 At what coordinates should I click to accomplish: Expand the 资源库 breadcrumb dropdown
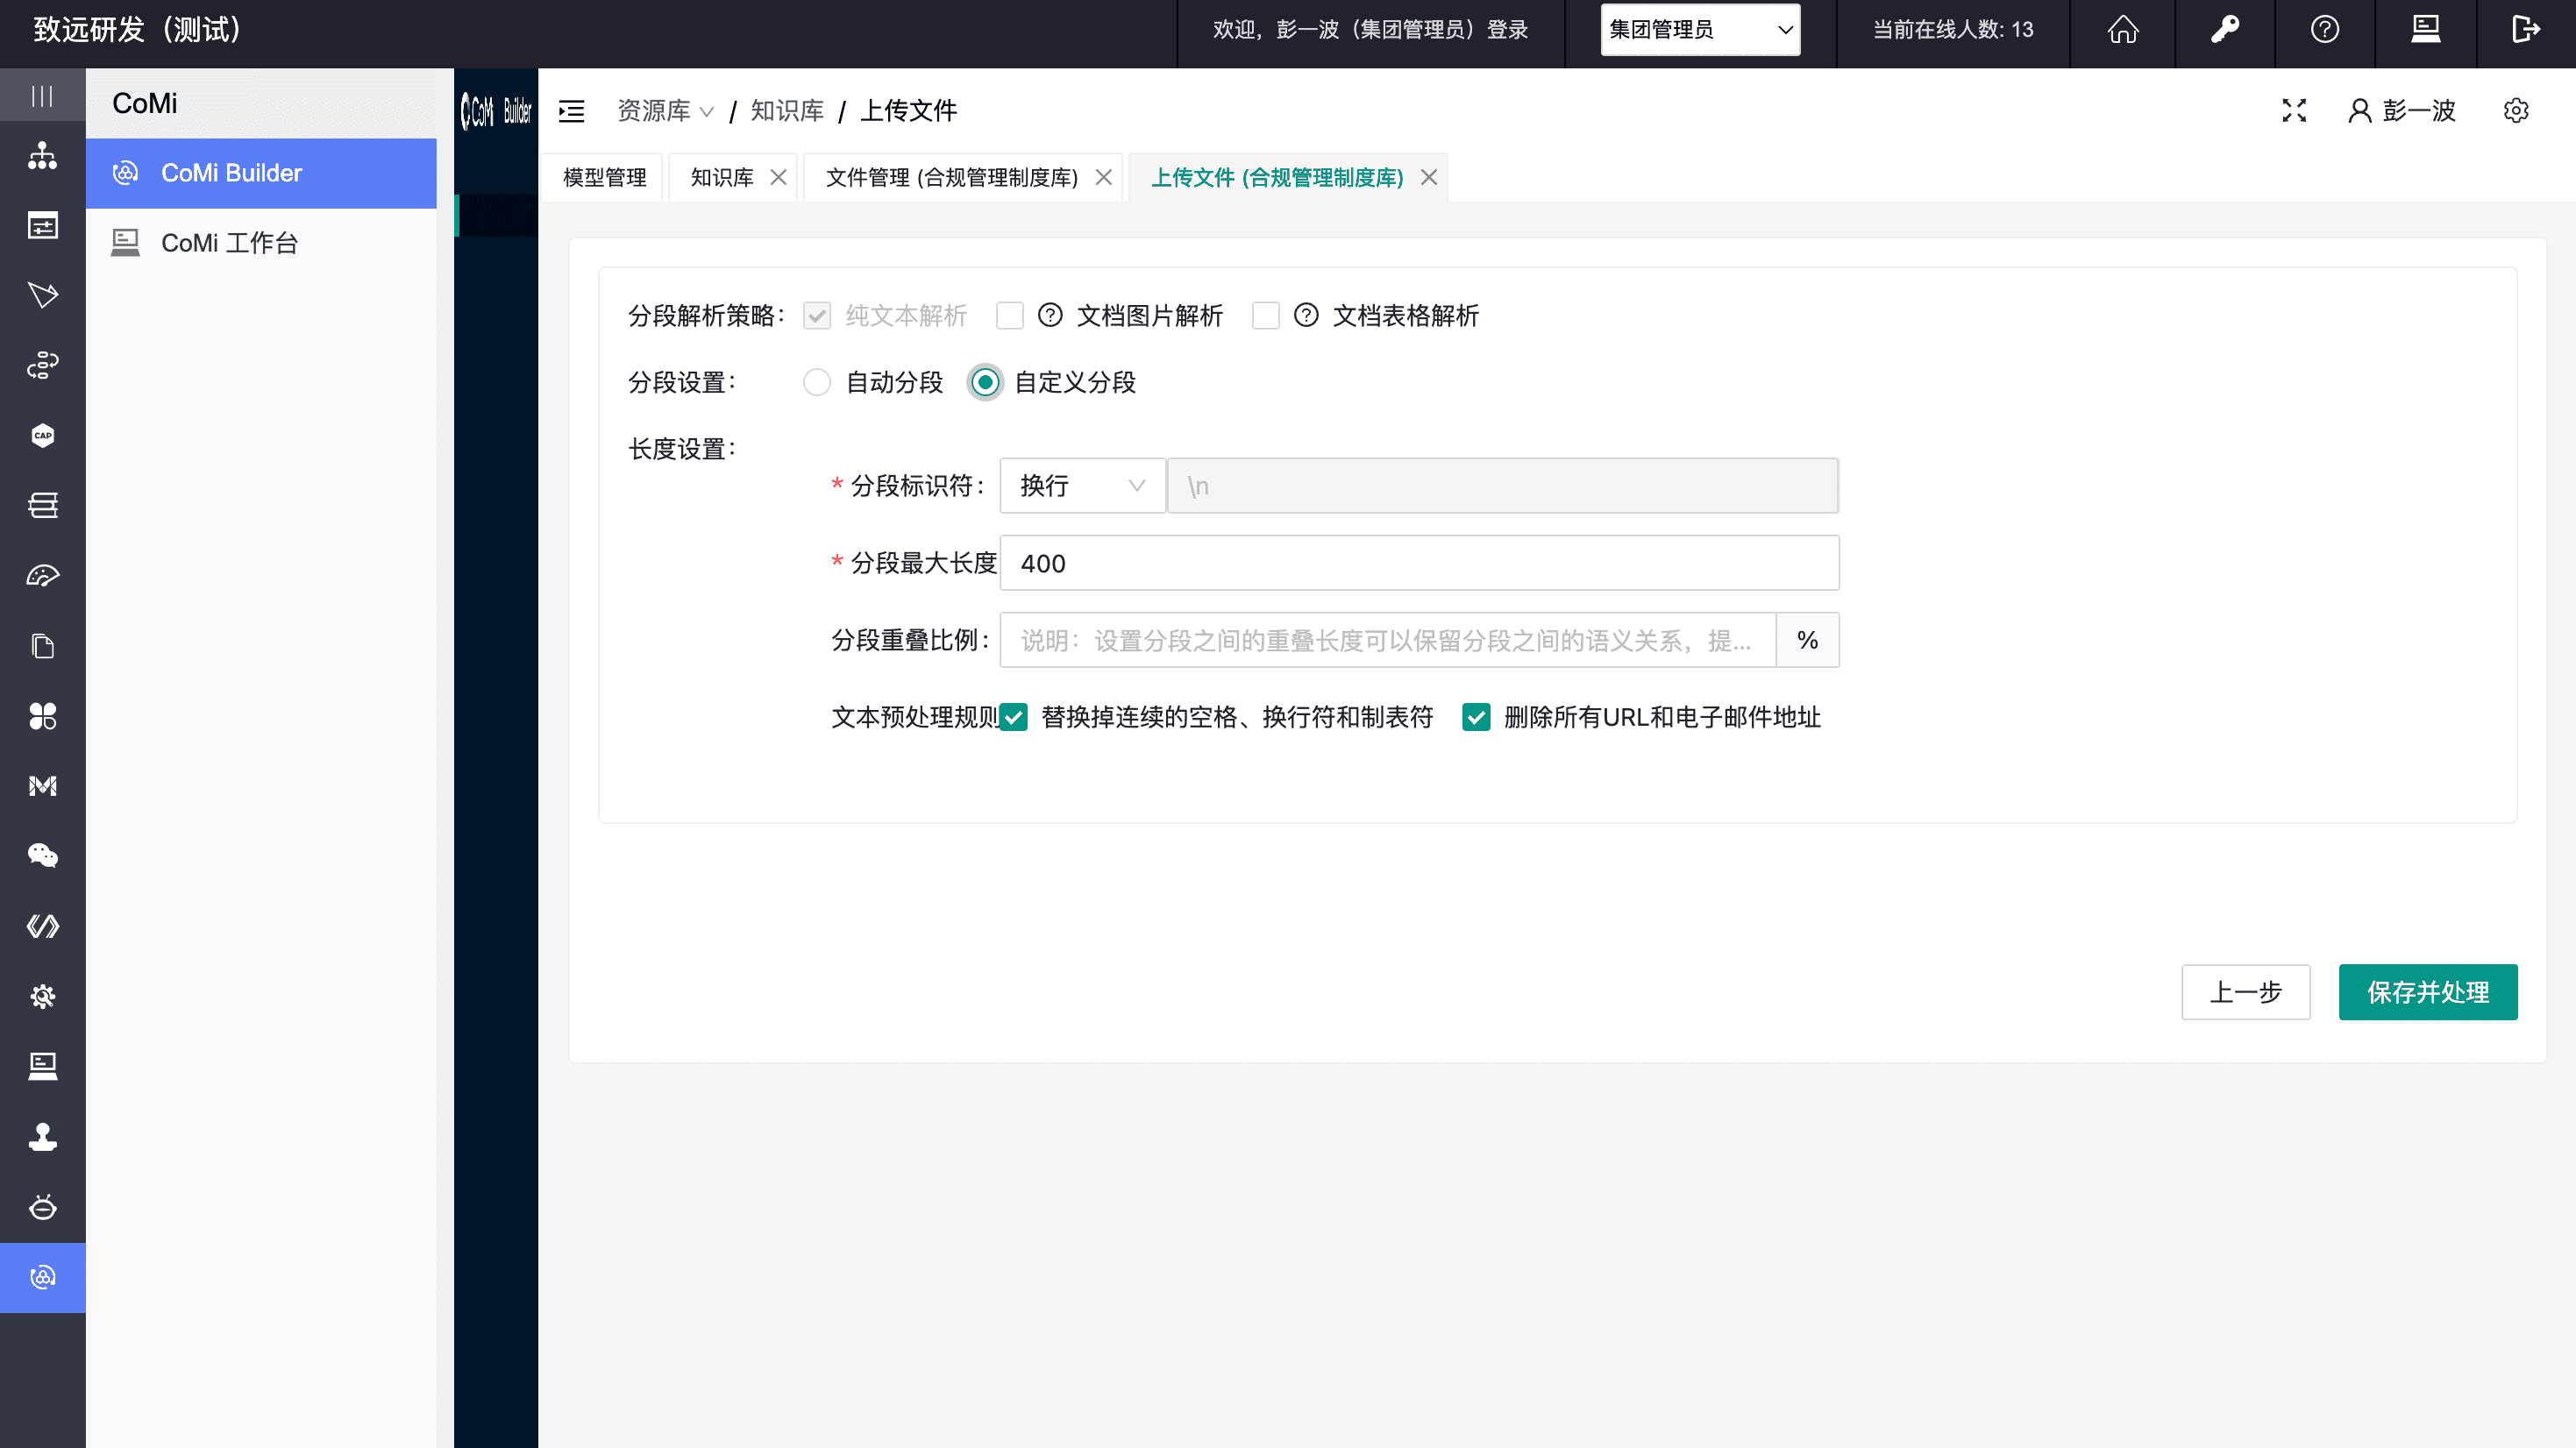tap(665, 111)
